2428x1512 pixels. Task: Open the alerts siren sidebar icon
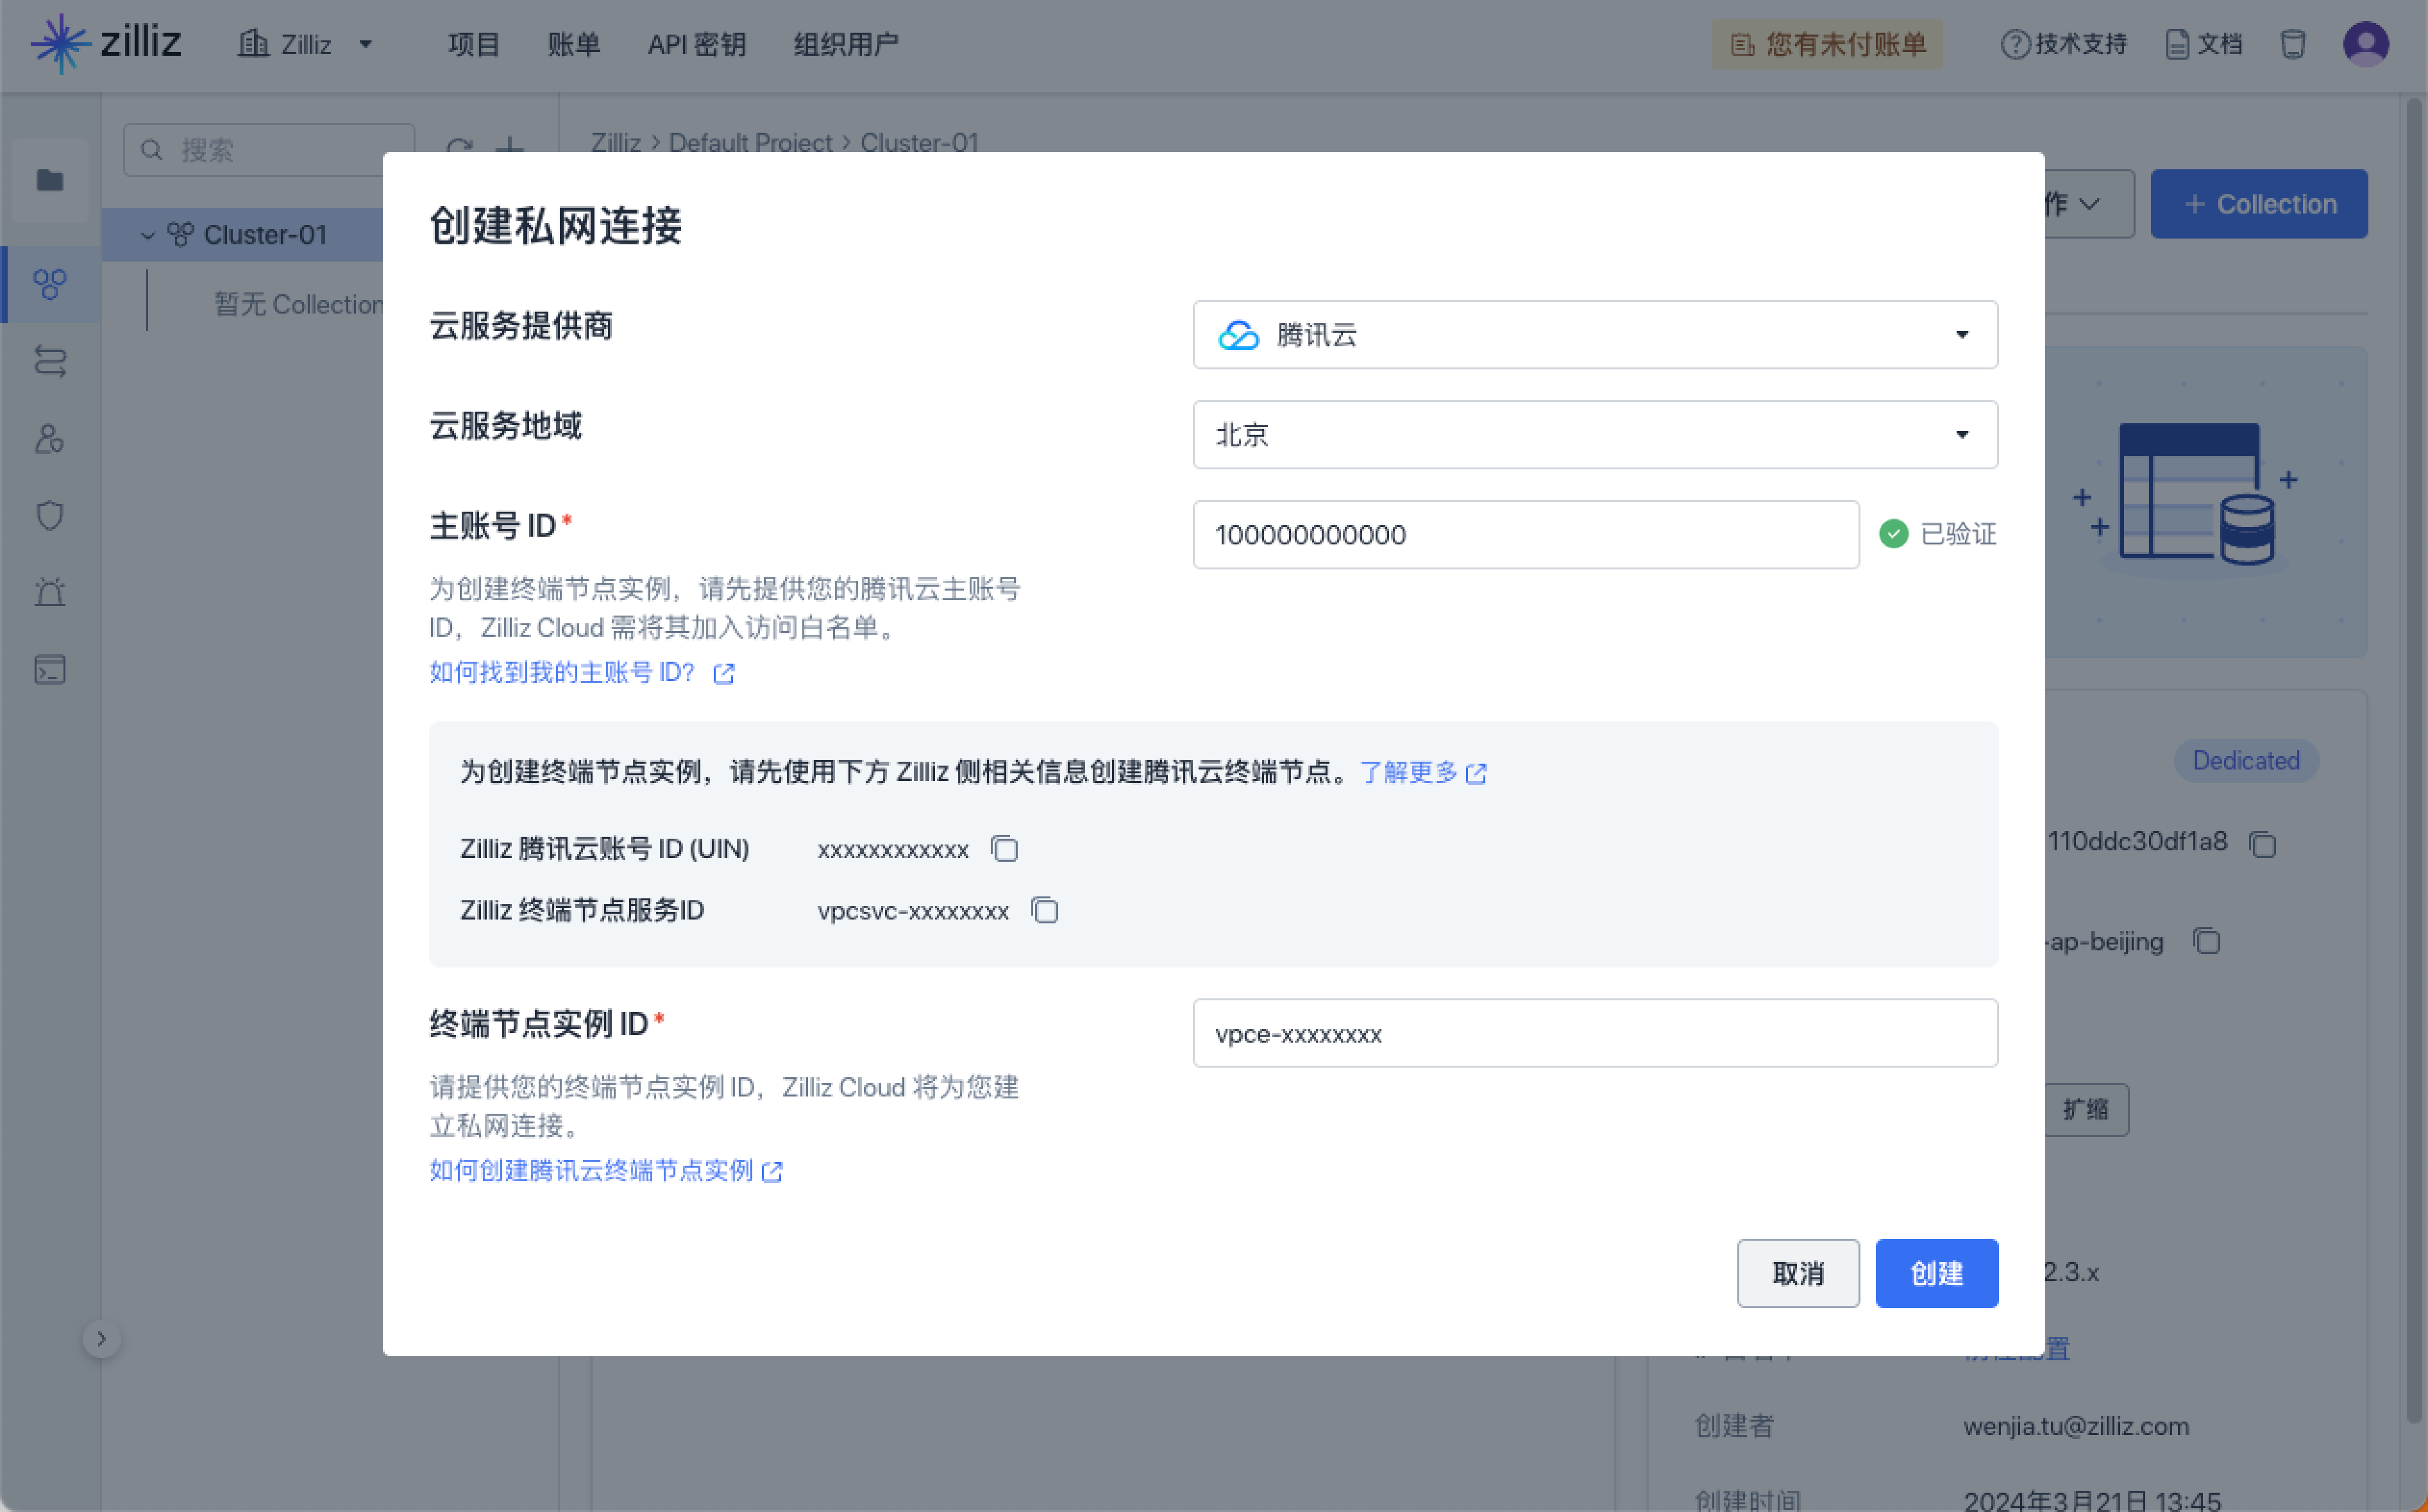[50, 592]
